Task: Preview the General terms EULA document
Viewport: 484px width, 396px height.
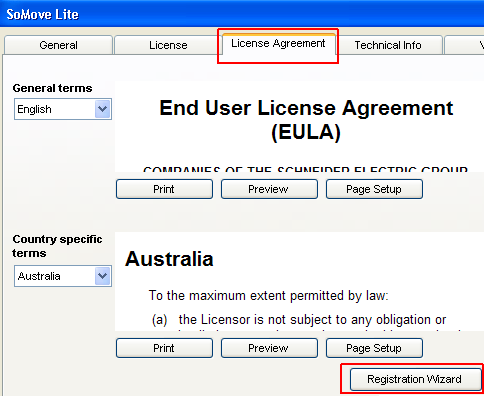Action: (269, 189)
